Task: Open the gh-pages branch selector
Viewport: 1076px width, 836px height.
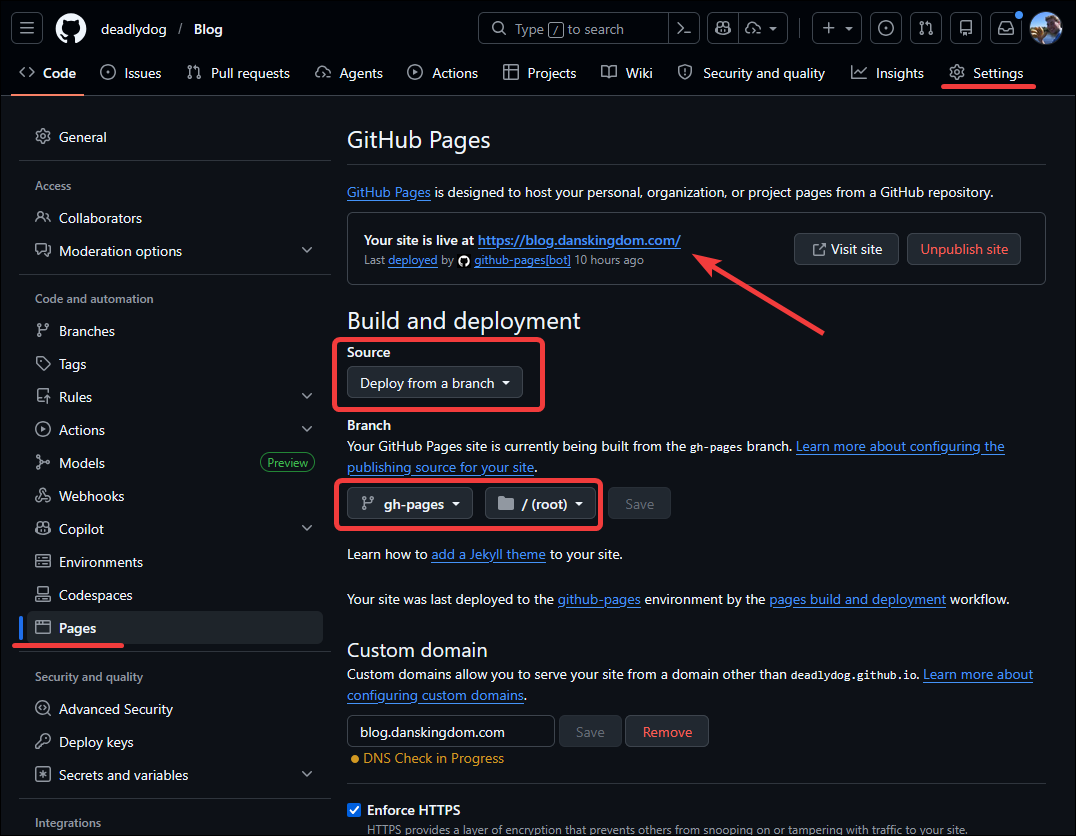Action: [408, 503]
